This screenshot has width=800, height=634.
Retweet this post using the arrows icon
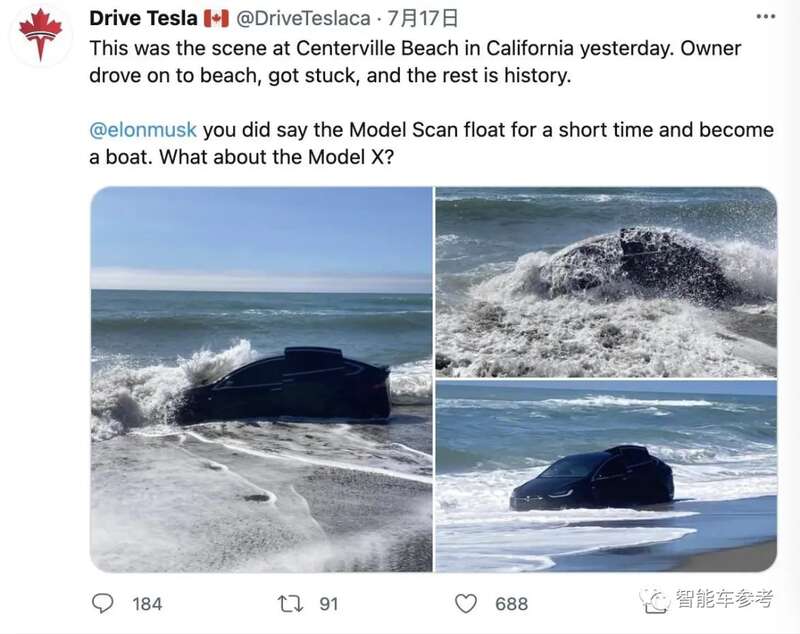click(289, 603)
